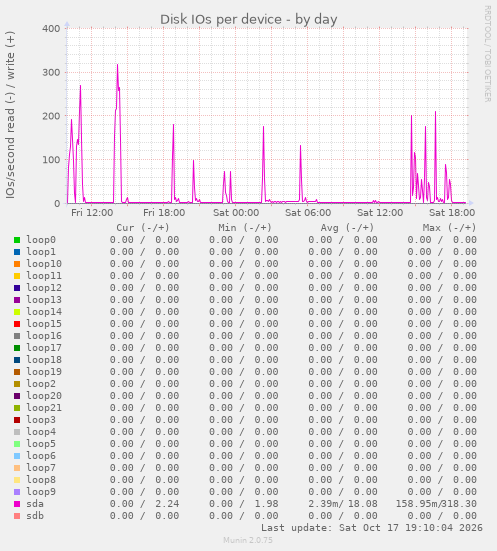Screen dimensions: 497x551
Task: Click the loop10 orange legend swatch
Action: (17, 264)
